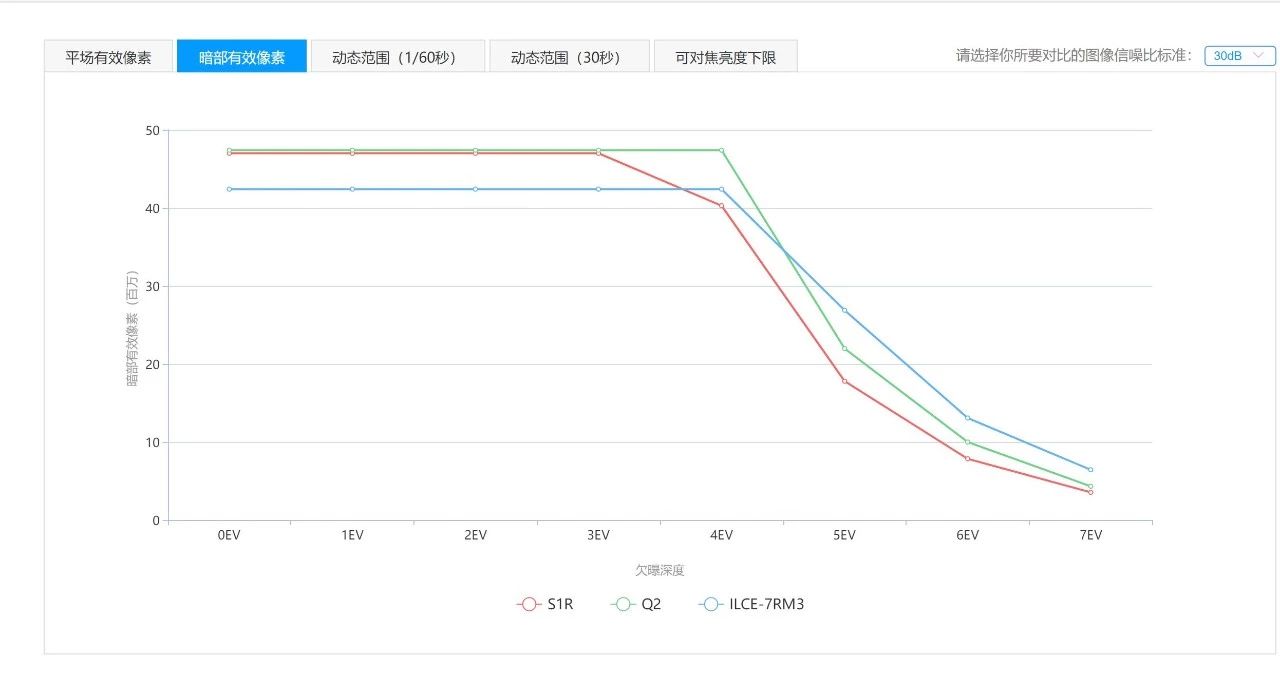This screenshot has height=675, width=1280.
Task: Click the red S1R point at 4EV
Action: coord(721,205)
